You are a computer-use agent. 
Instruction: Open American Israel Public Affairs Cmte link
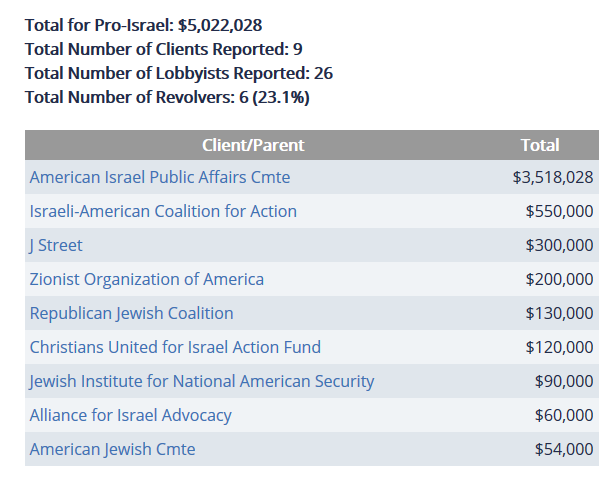(x=160, y=177)
